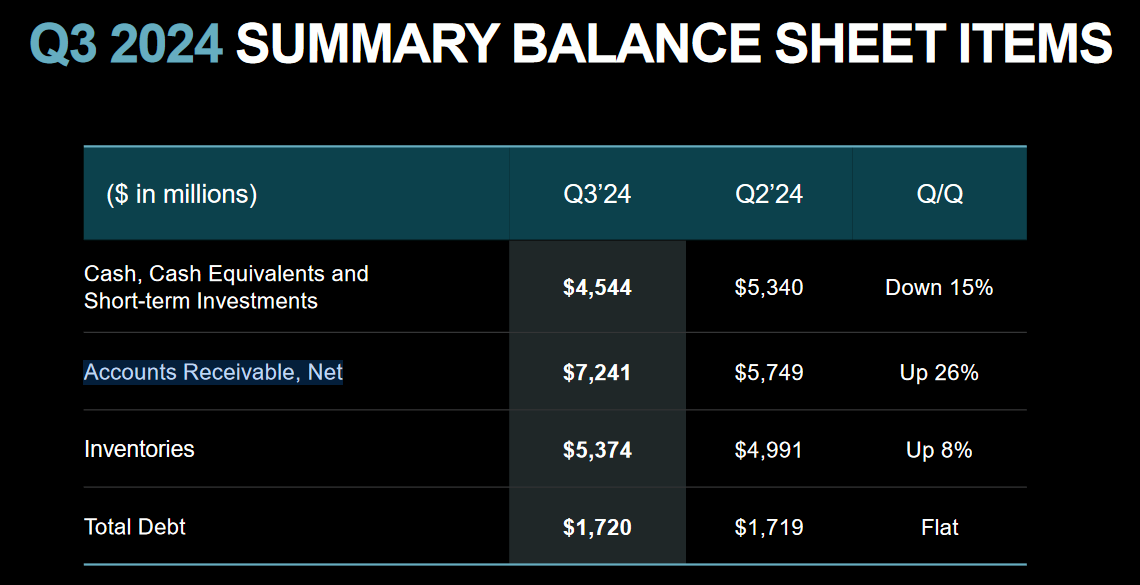The image size is (1140, 585).
Task: Click the $5,374 inventories value
Action: 597,451
